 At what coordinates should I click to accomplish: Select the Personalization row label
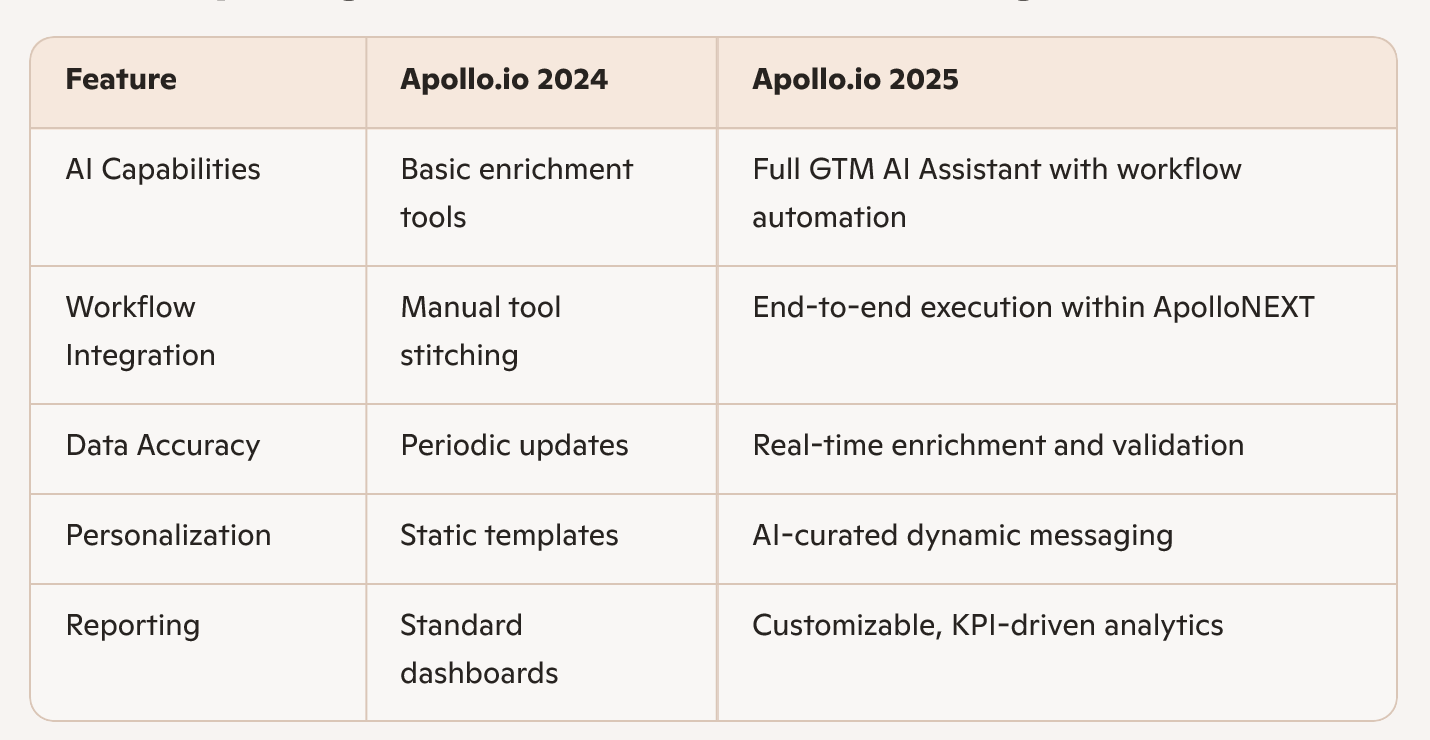click(168, 535)
